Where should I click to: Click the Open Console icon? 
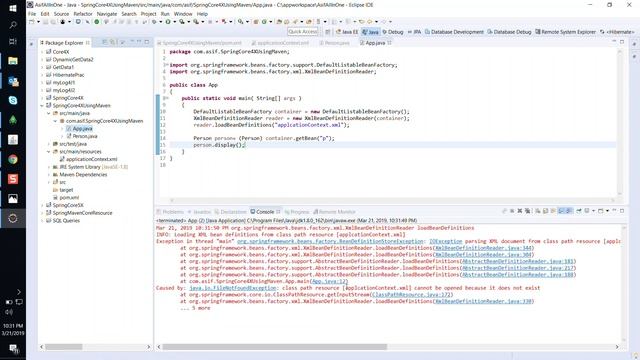pos(600,211)
